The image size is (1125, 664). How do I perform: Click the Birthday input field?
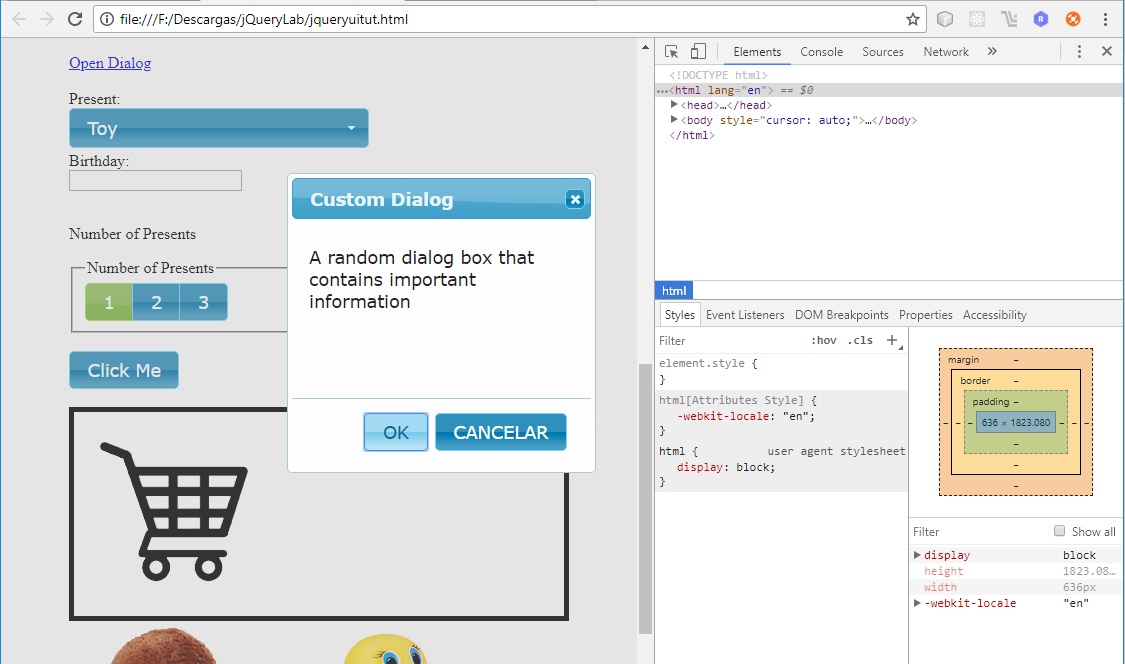pos(155,180)
